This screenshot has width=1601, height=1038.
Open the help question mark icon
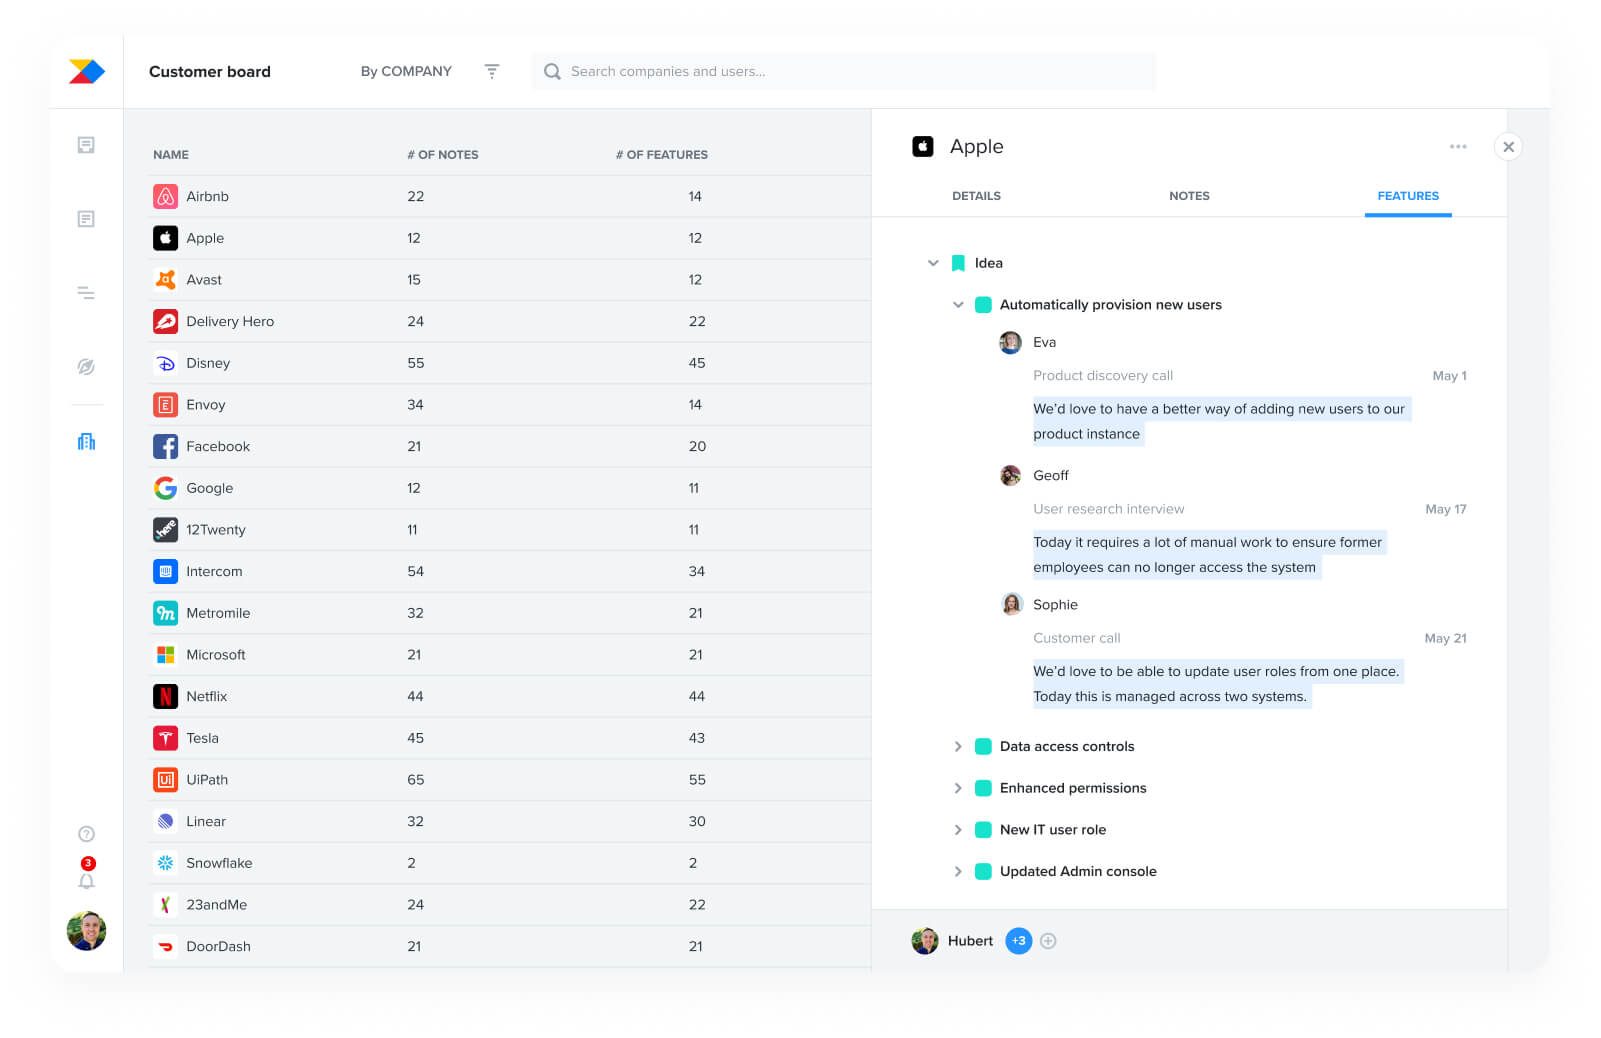point(86,834)
